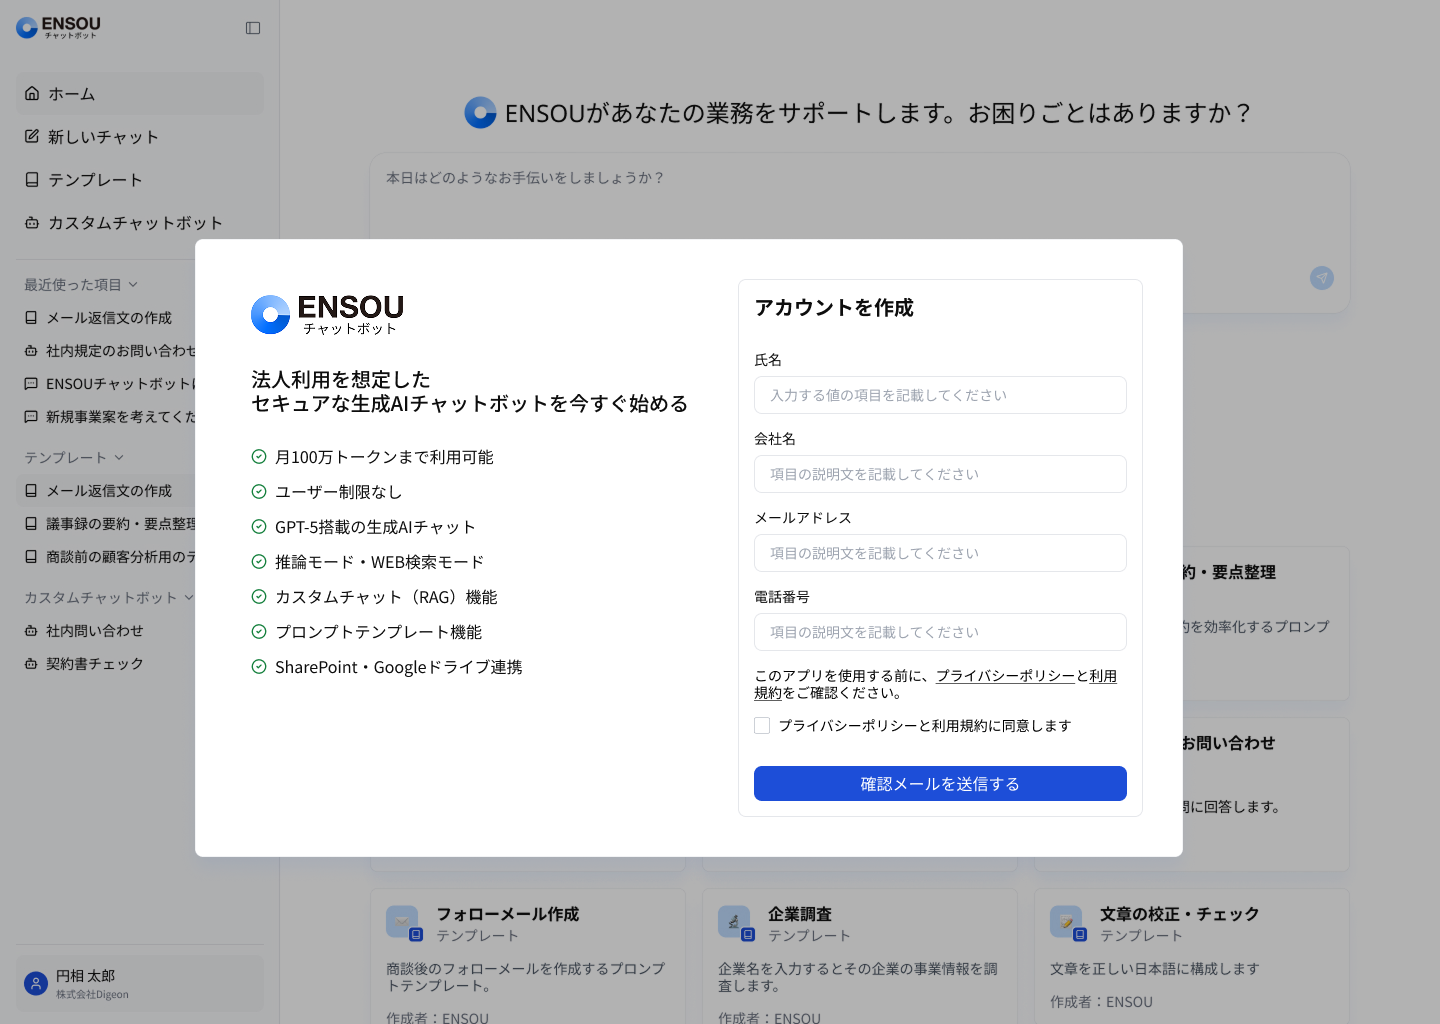Focus the 会社名 input field

tap(940, 474)
